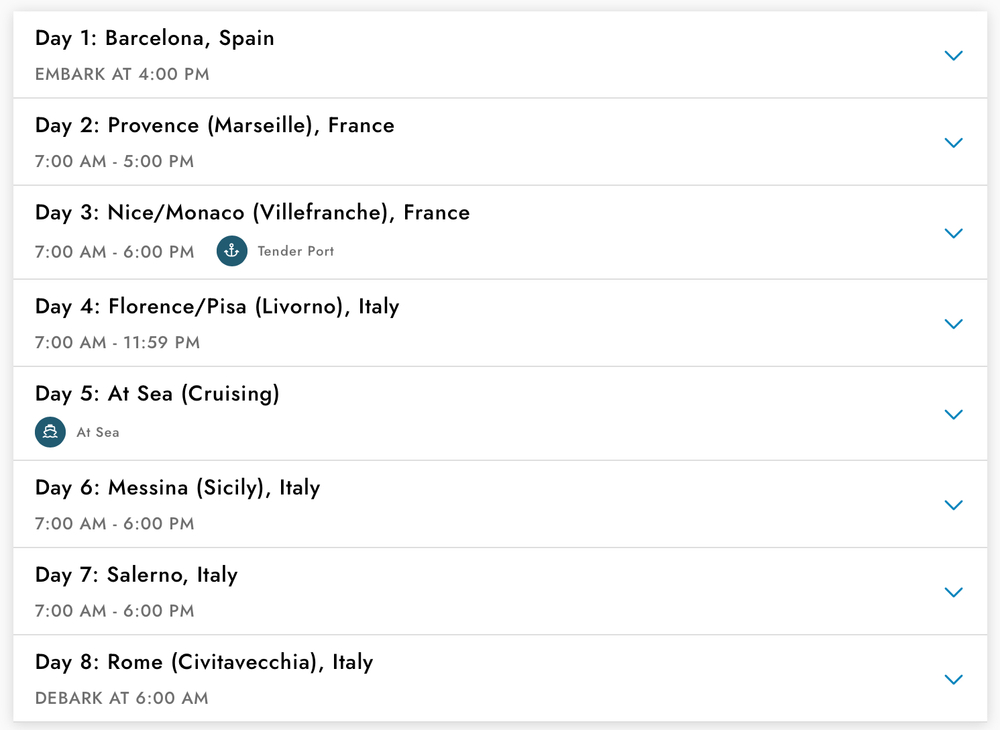Expand Day 1 Barcelona chevron
The height and width of the screenshot is (730, 1000).
click(953, 56)
